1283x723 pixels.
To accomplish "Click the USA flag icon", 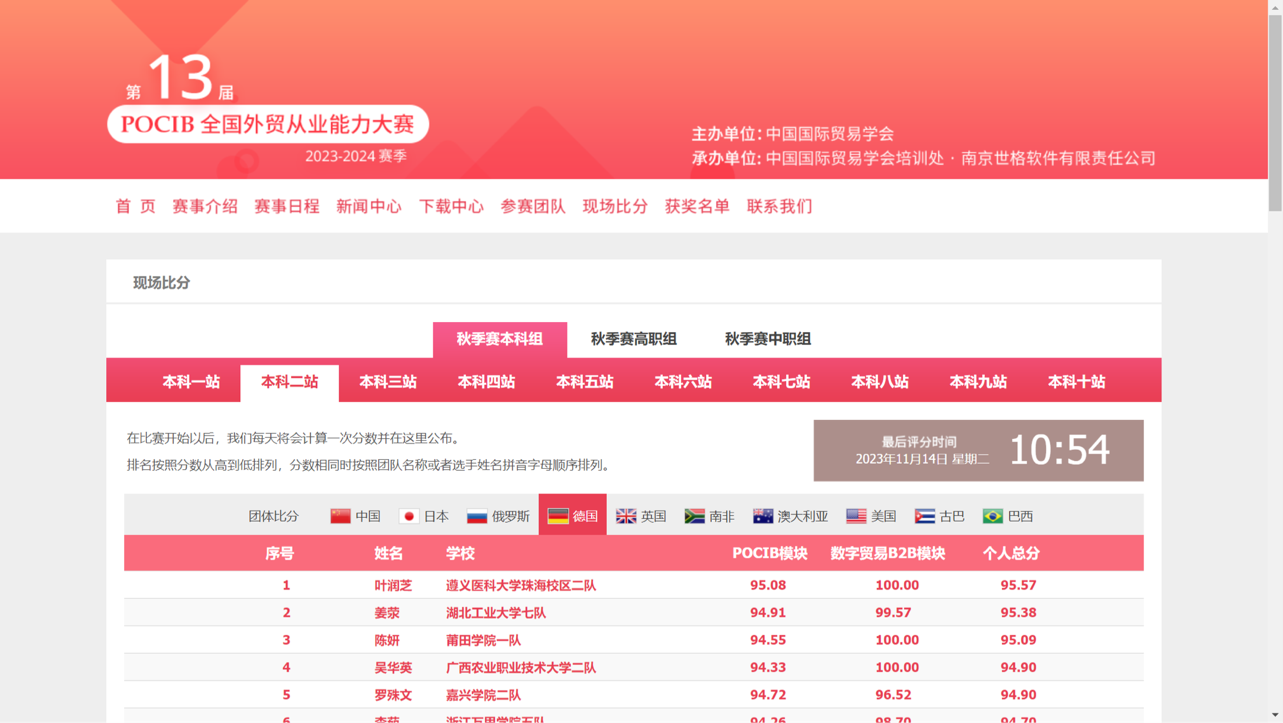I will tap(856, 516).
